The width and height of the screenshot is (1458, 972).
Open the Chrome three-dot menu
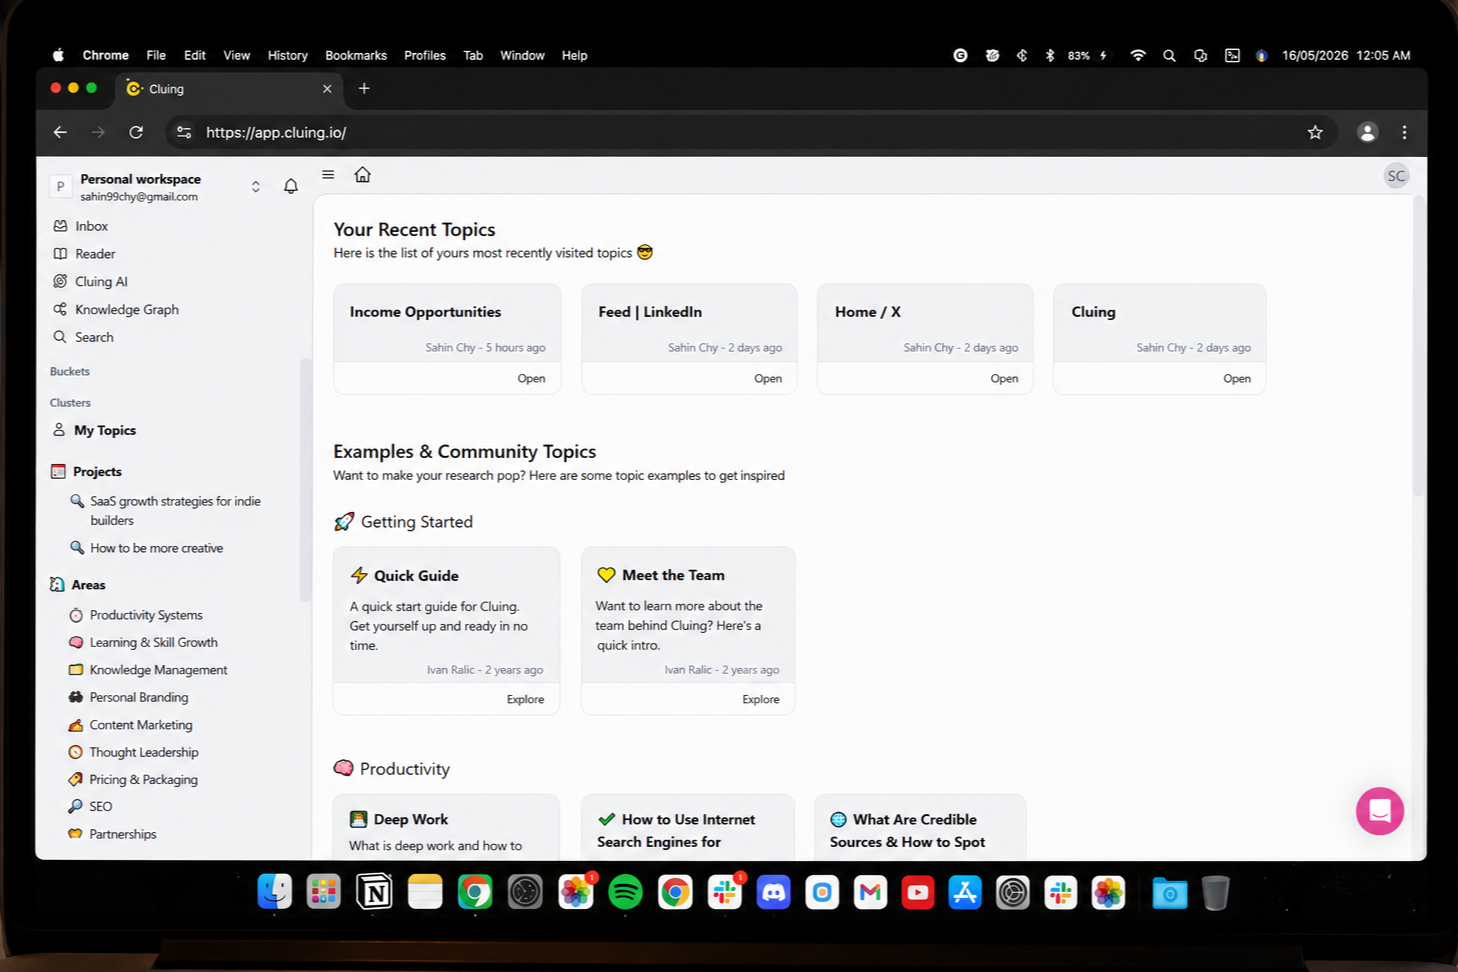1404,132
